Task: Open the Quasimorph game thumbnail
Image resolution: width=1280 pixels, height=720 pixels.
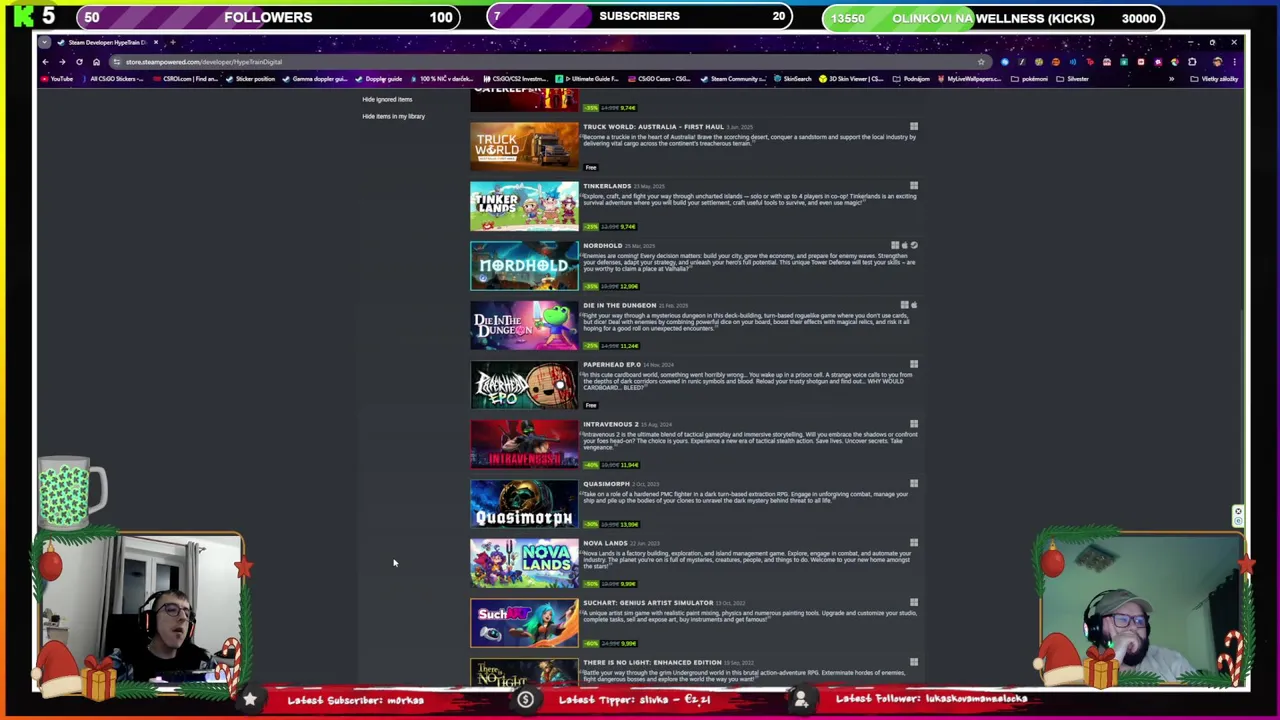Action: point(524,504)
